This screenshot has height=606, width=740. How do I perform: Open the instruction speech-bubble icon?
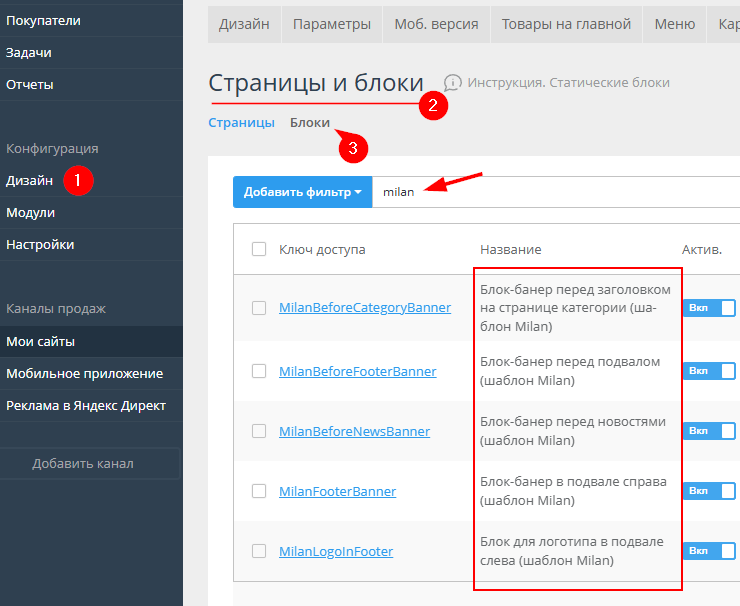pyautogui.click(x=453, y=82)
